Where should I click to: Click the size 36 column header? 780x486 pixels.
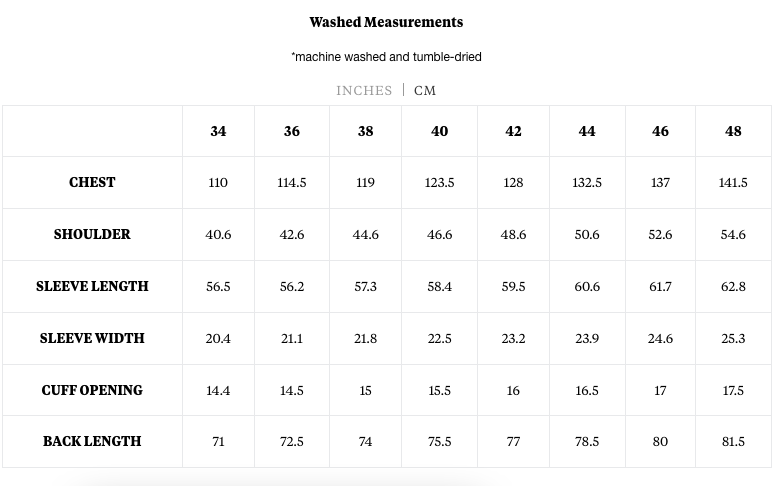292,131
